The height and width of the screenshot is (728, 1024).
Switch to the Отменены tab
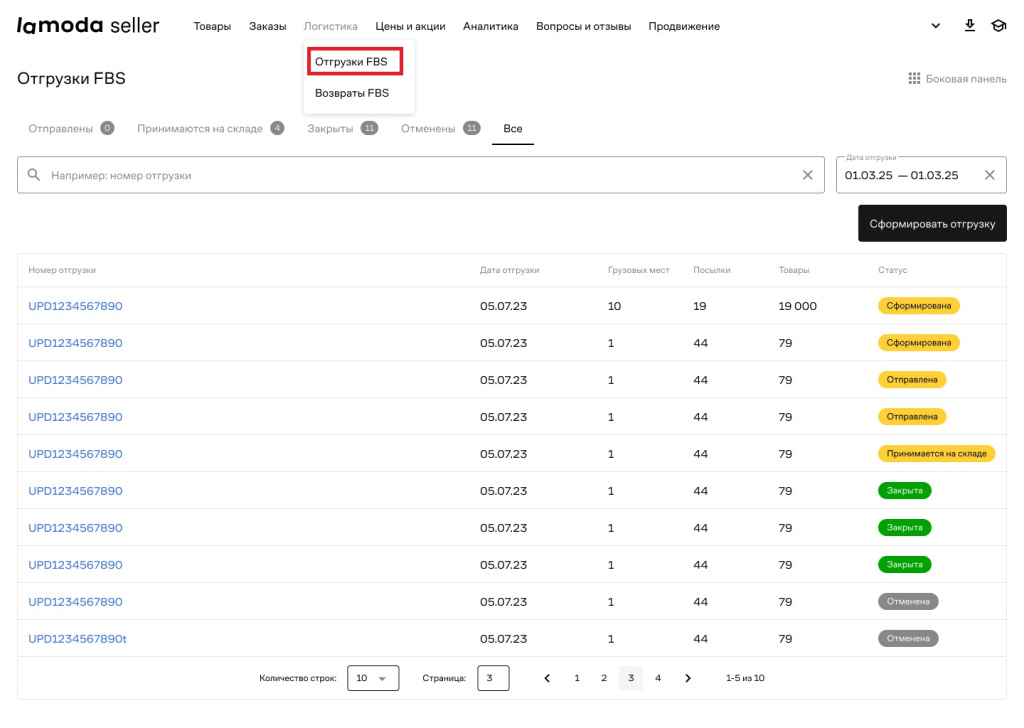(428, 129)
